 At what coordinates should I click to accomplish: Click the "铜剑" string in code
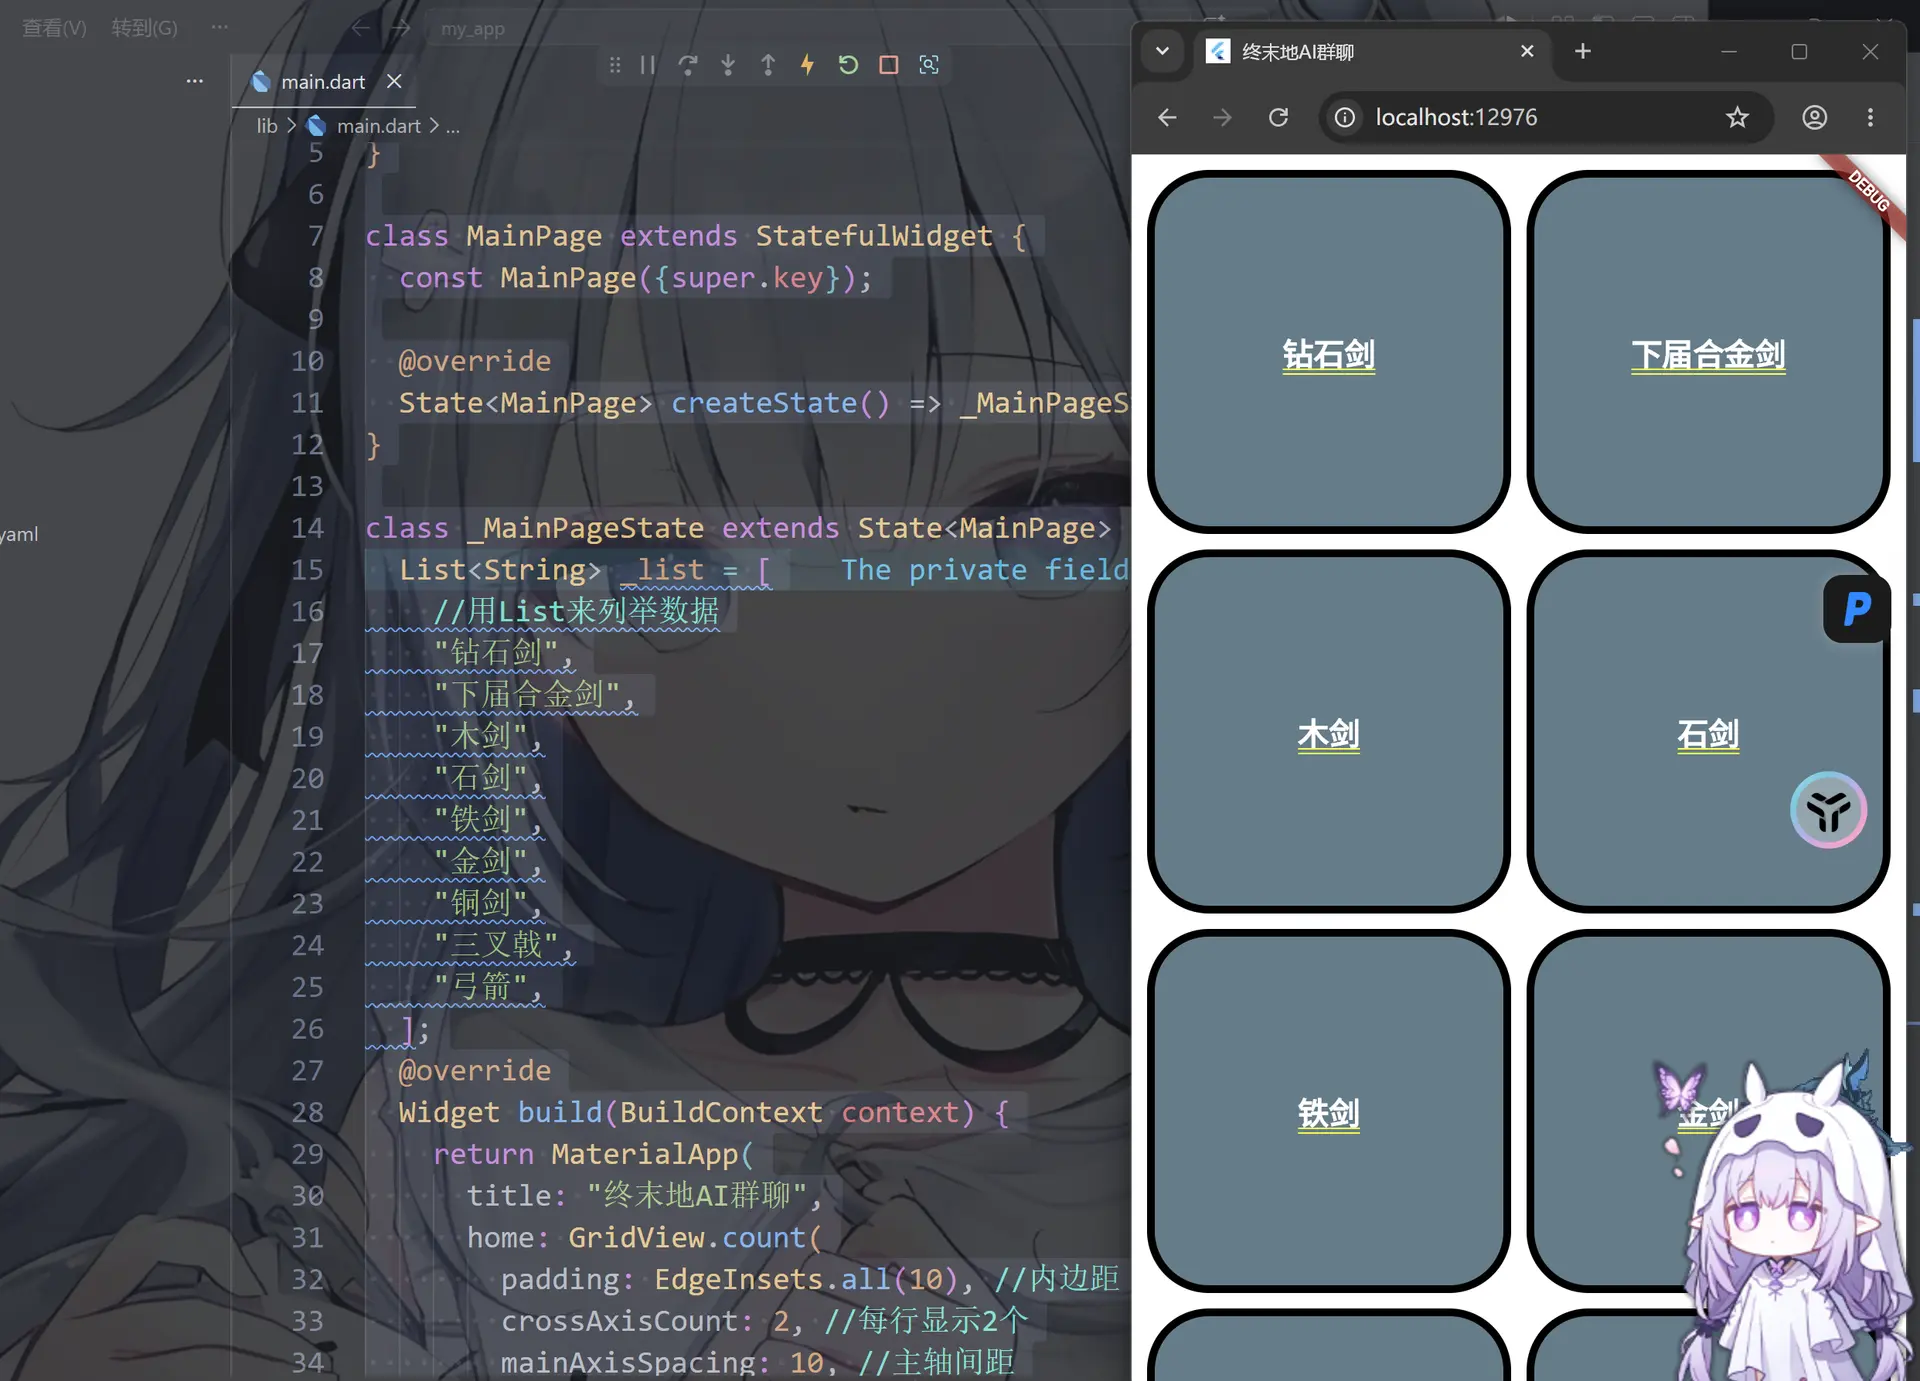[480, 904]
